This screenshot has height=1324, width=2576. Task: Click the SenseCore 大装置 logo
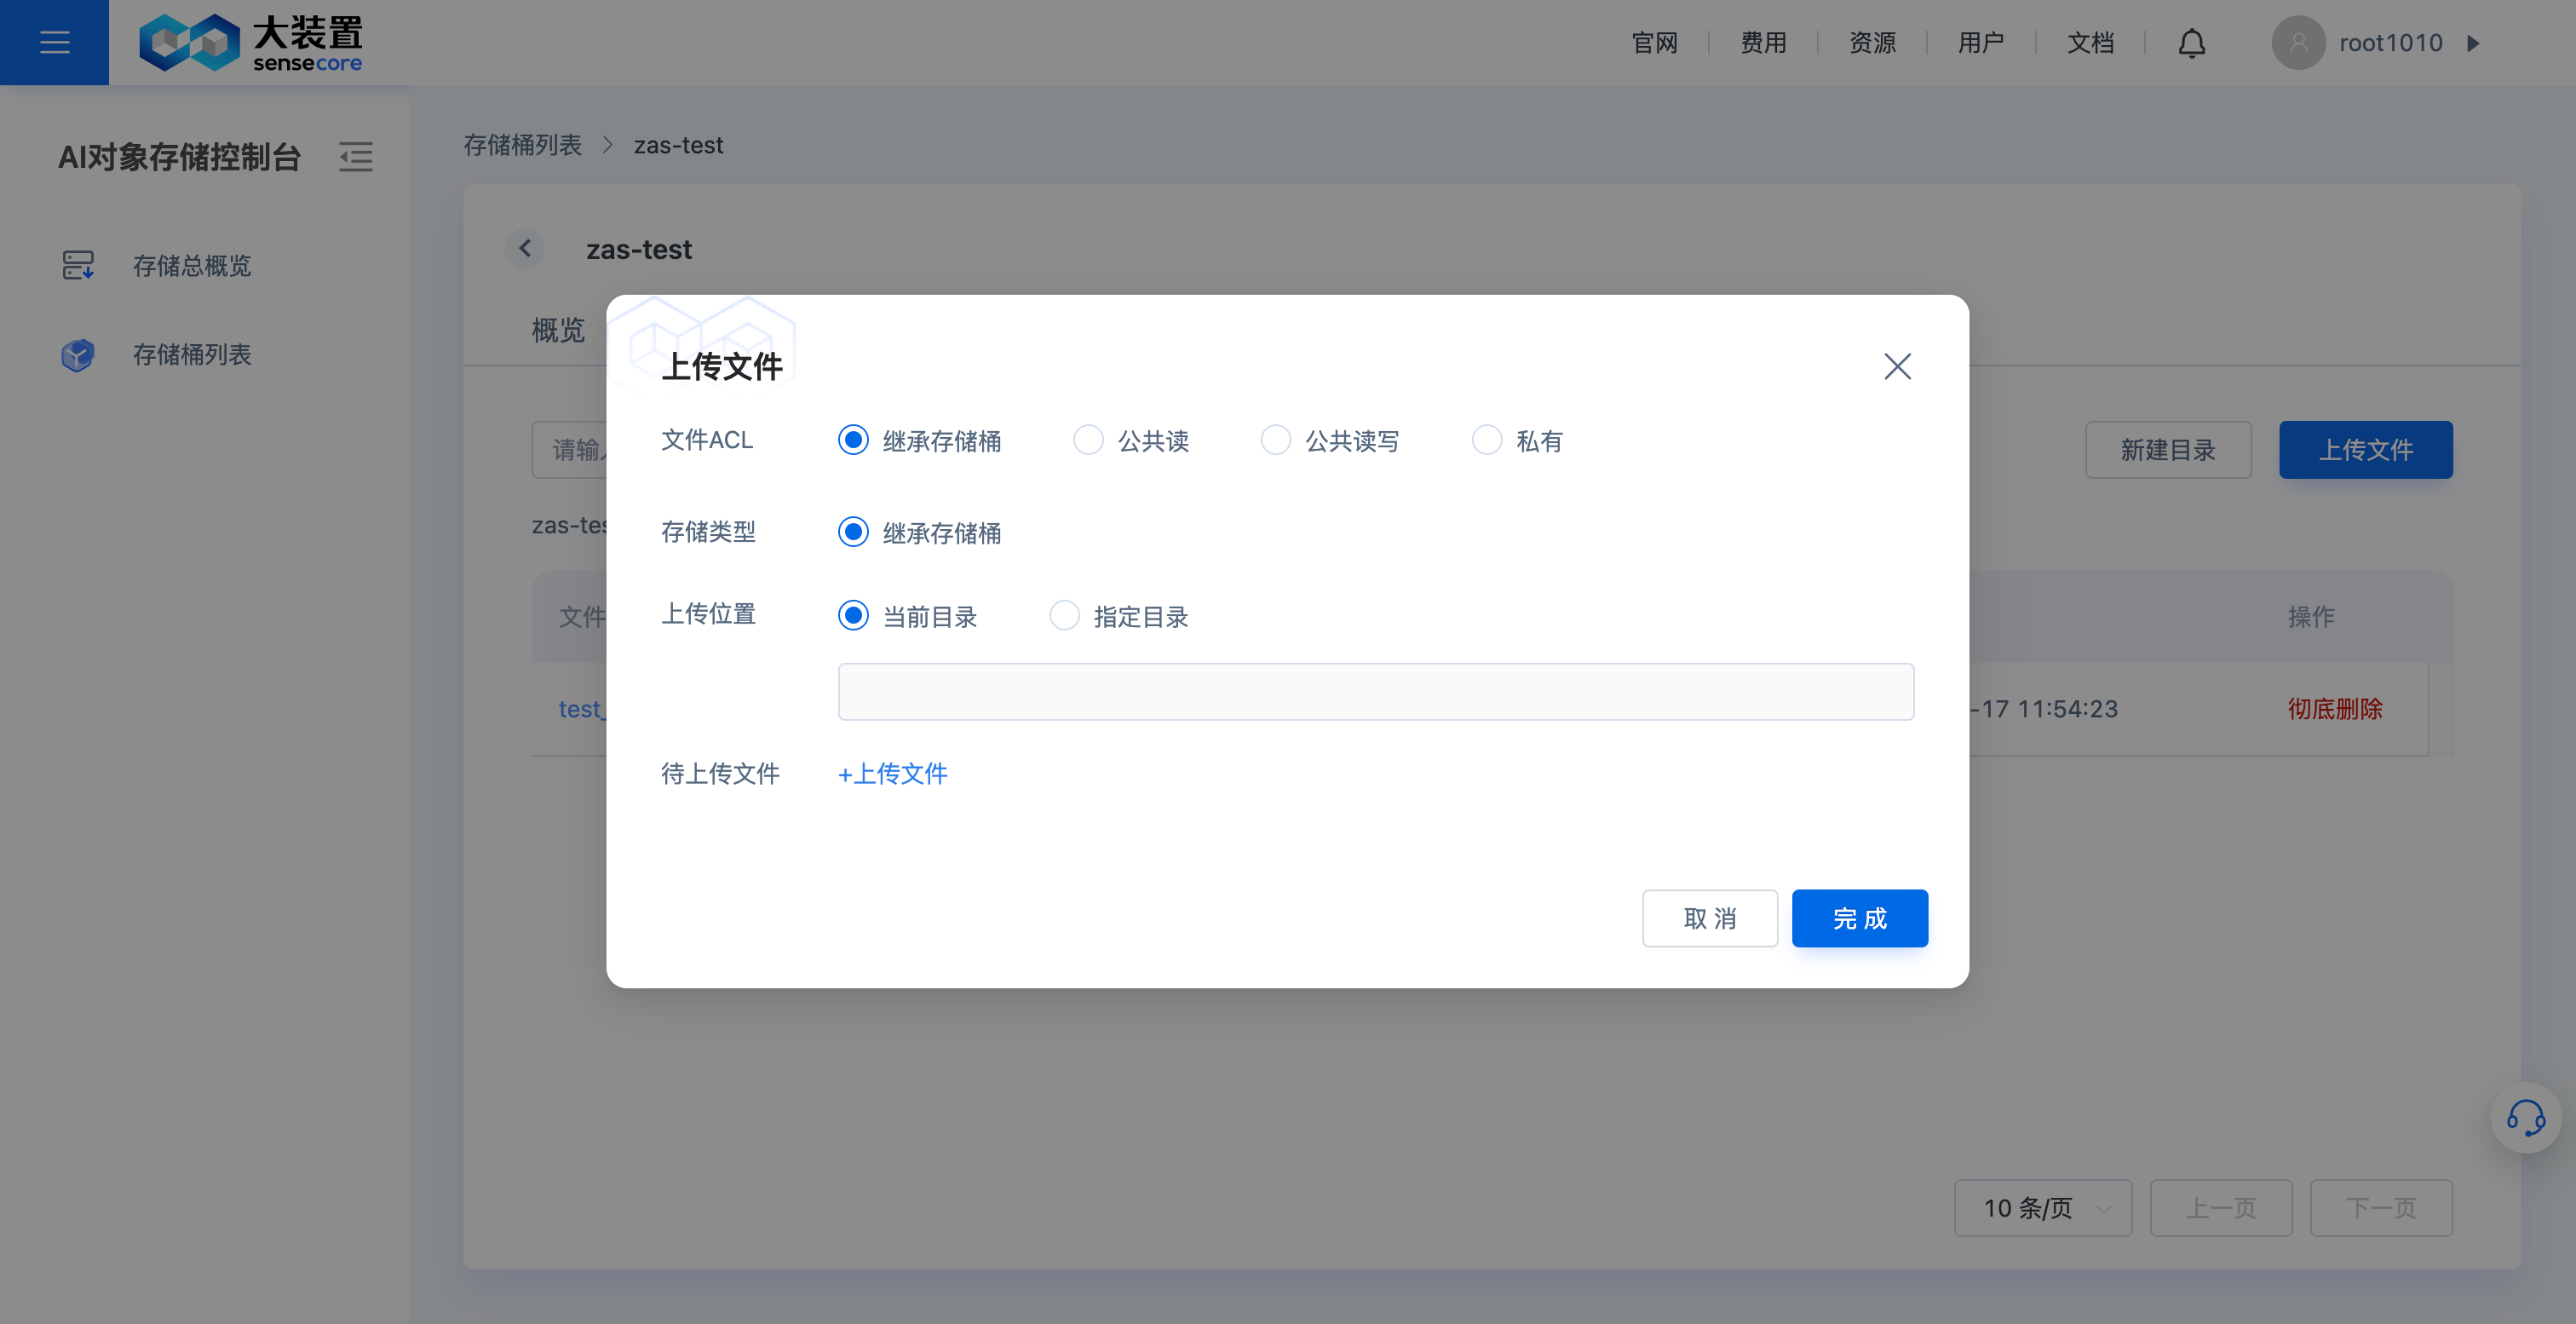click(251, 43)
